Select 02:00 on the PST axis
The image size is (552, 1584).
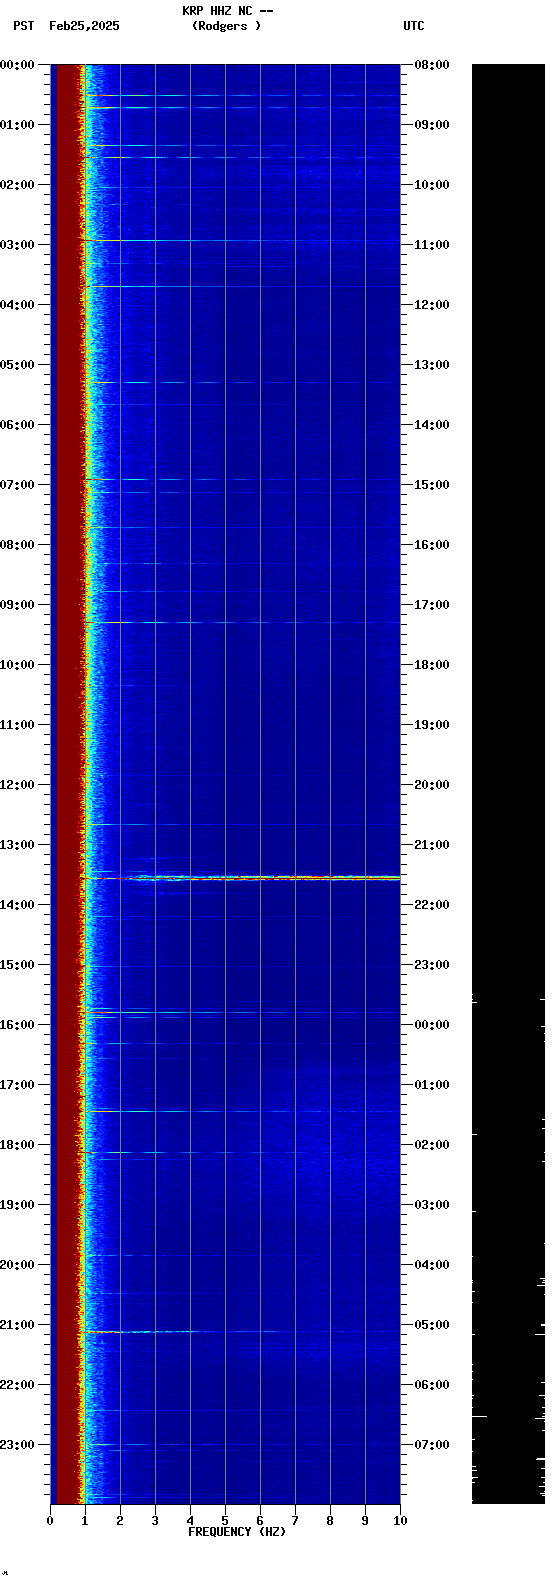click(x=17, y=185)
